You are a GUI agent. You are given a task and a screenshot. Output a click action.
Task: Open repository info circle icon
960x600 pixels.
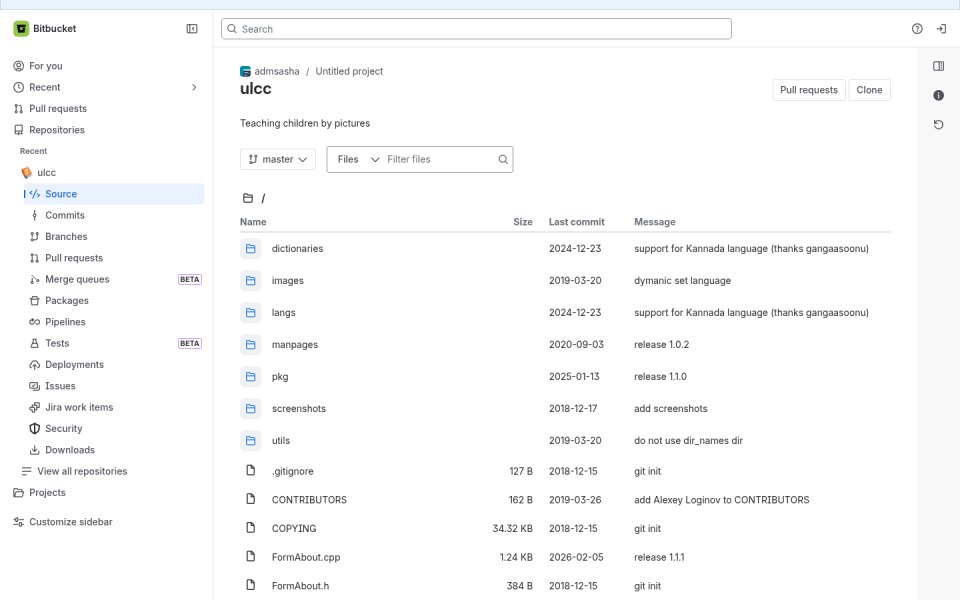(938, 96)
